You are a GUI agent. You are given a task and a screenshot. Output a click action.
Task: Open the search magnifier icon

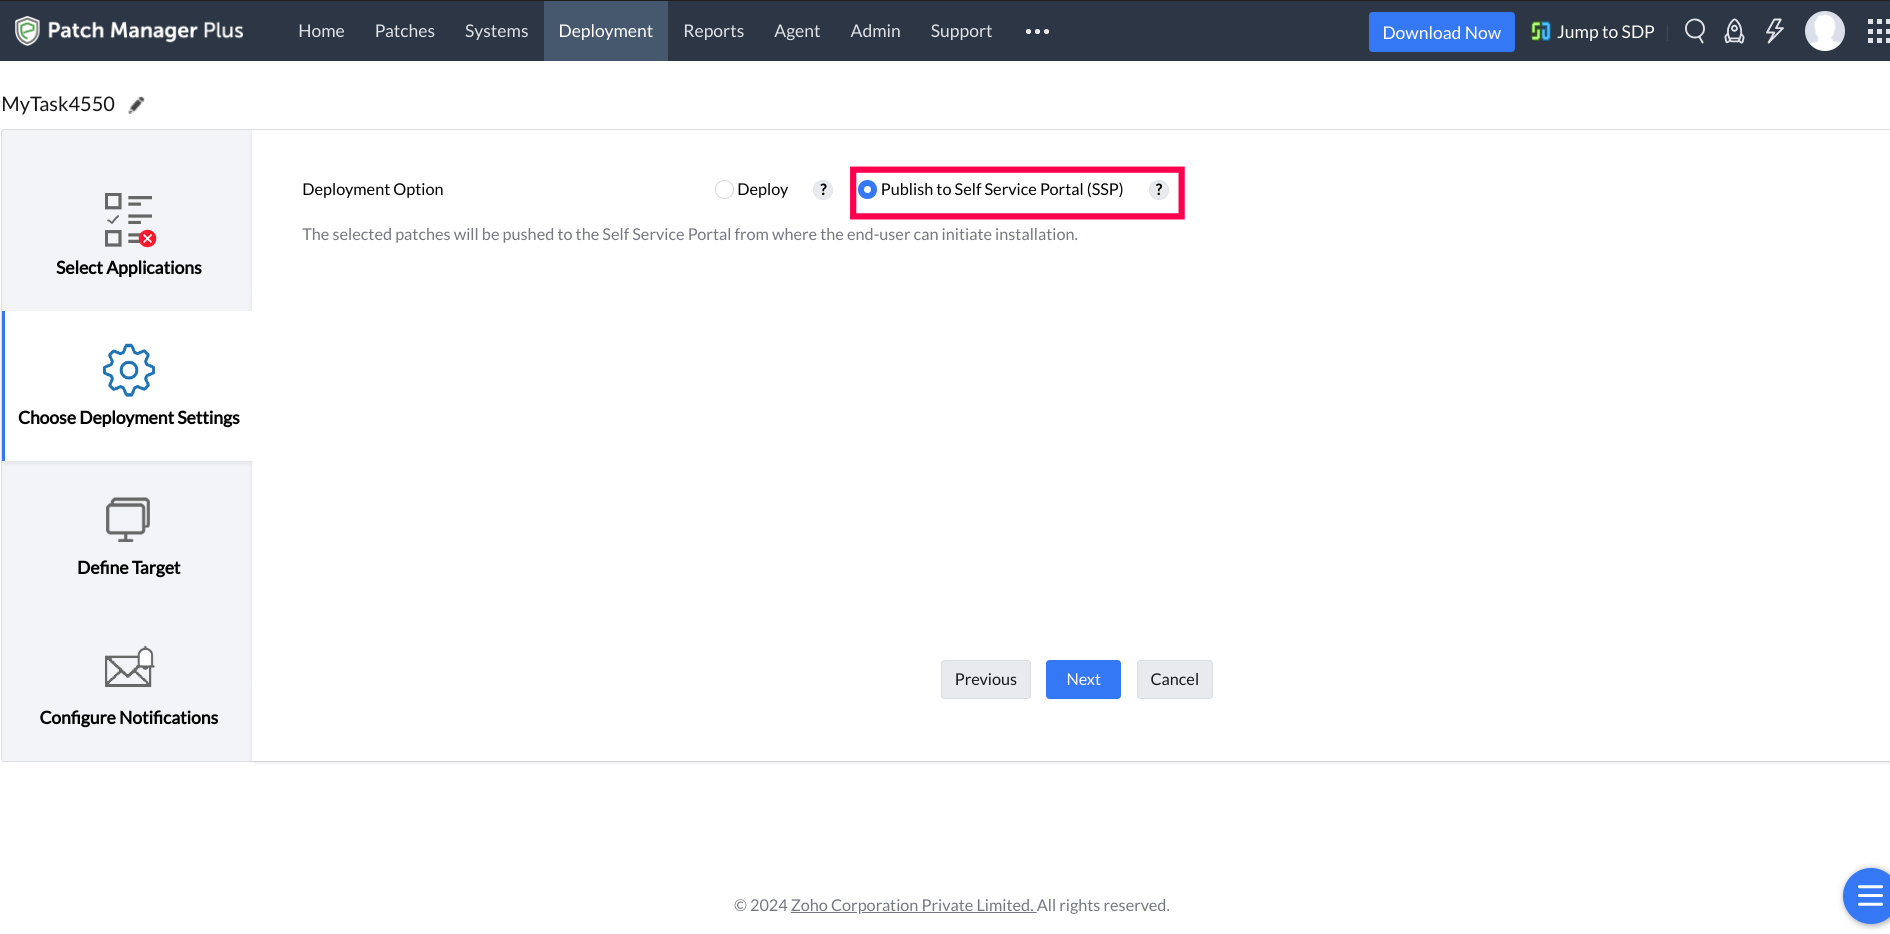pyautogui.click(x=1695, y=31)
